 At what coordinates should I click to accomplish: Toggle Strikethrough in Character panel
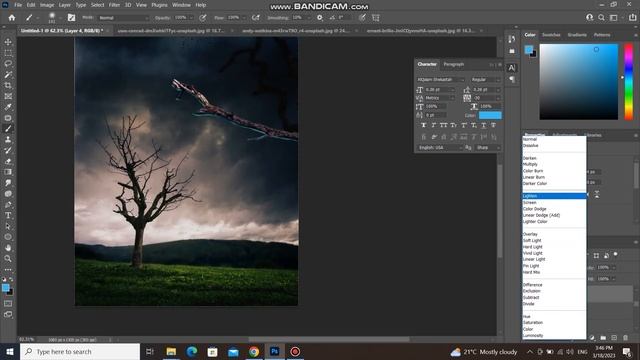point(493,125)
